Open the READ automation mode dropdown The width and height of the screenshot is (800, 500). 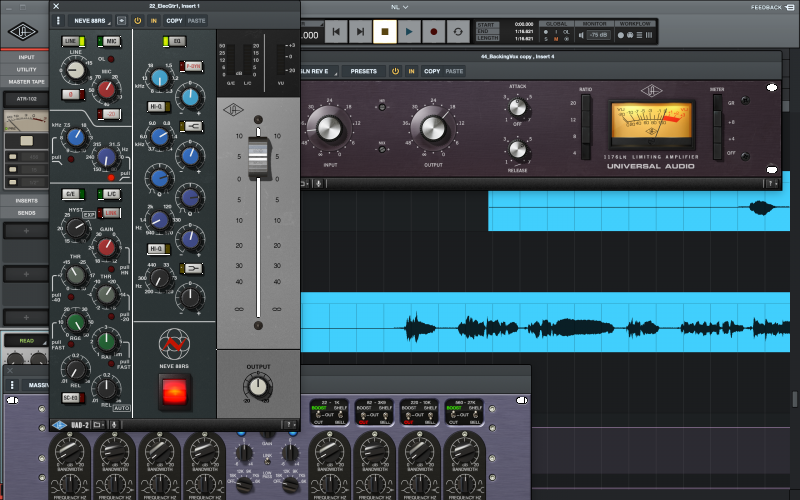(26, 340)
